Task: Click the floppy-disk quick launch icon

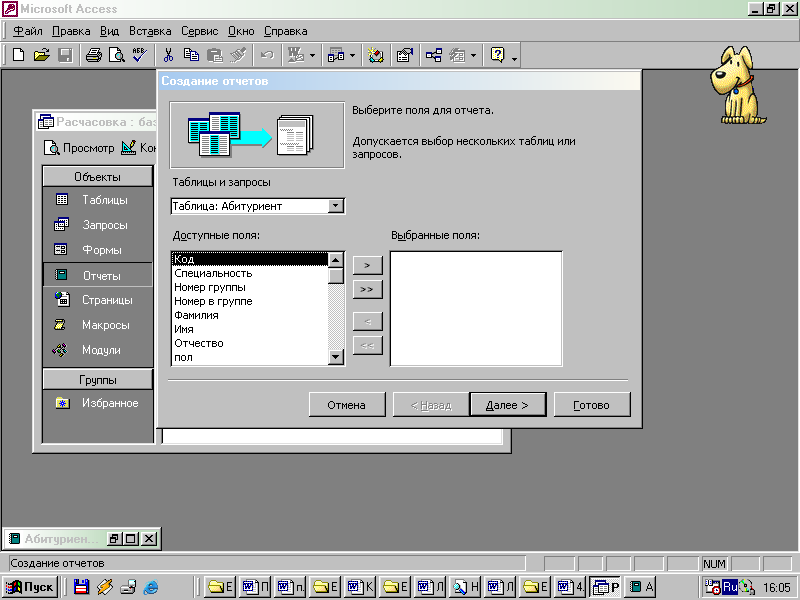Action: click(81, 587)
